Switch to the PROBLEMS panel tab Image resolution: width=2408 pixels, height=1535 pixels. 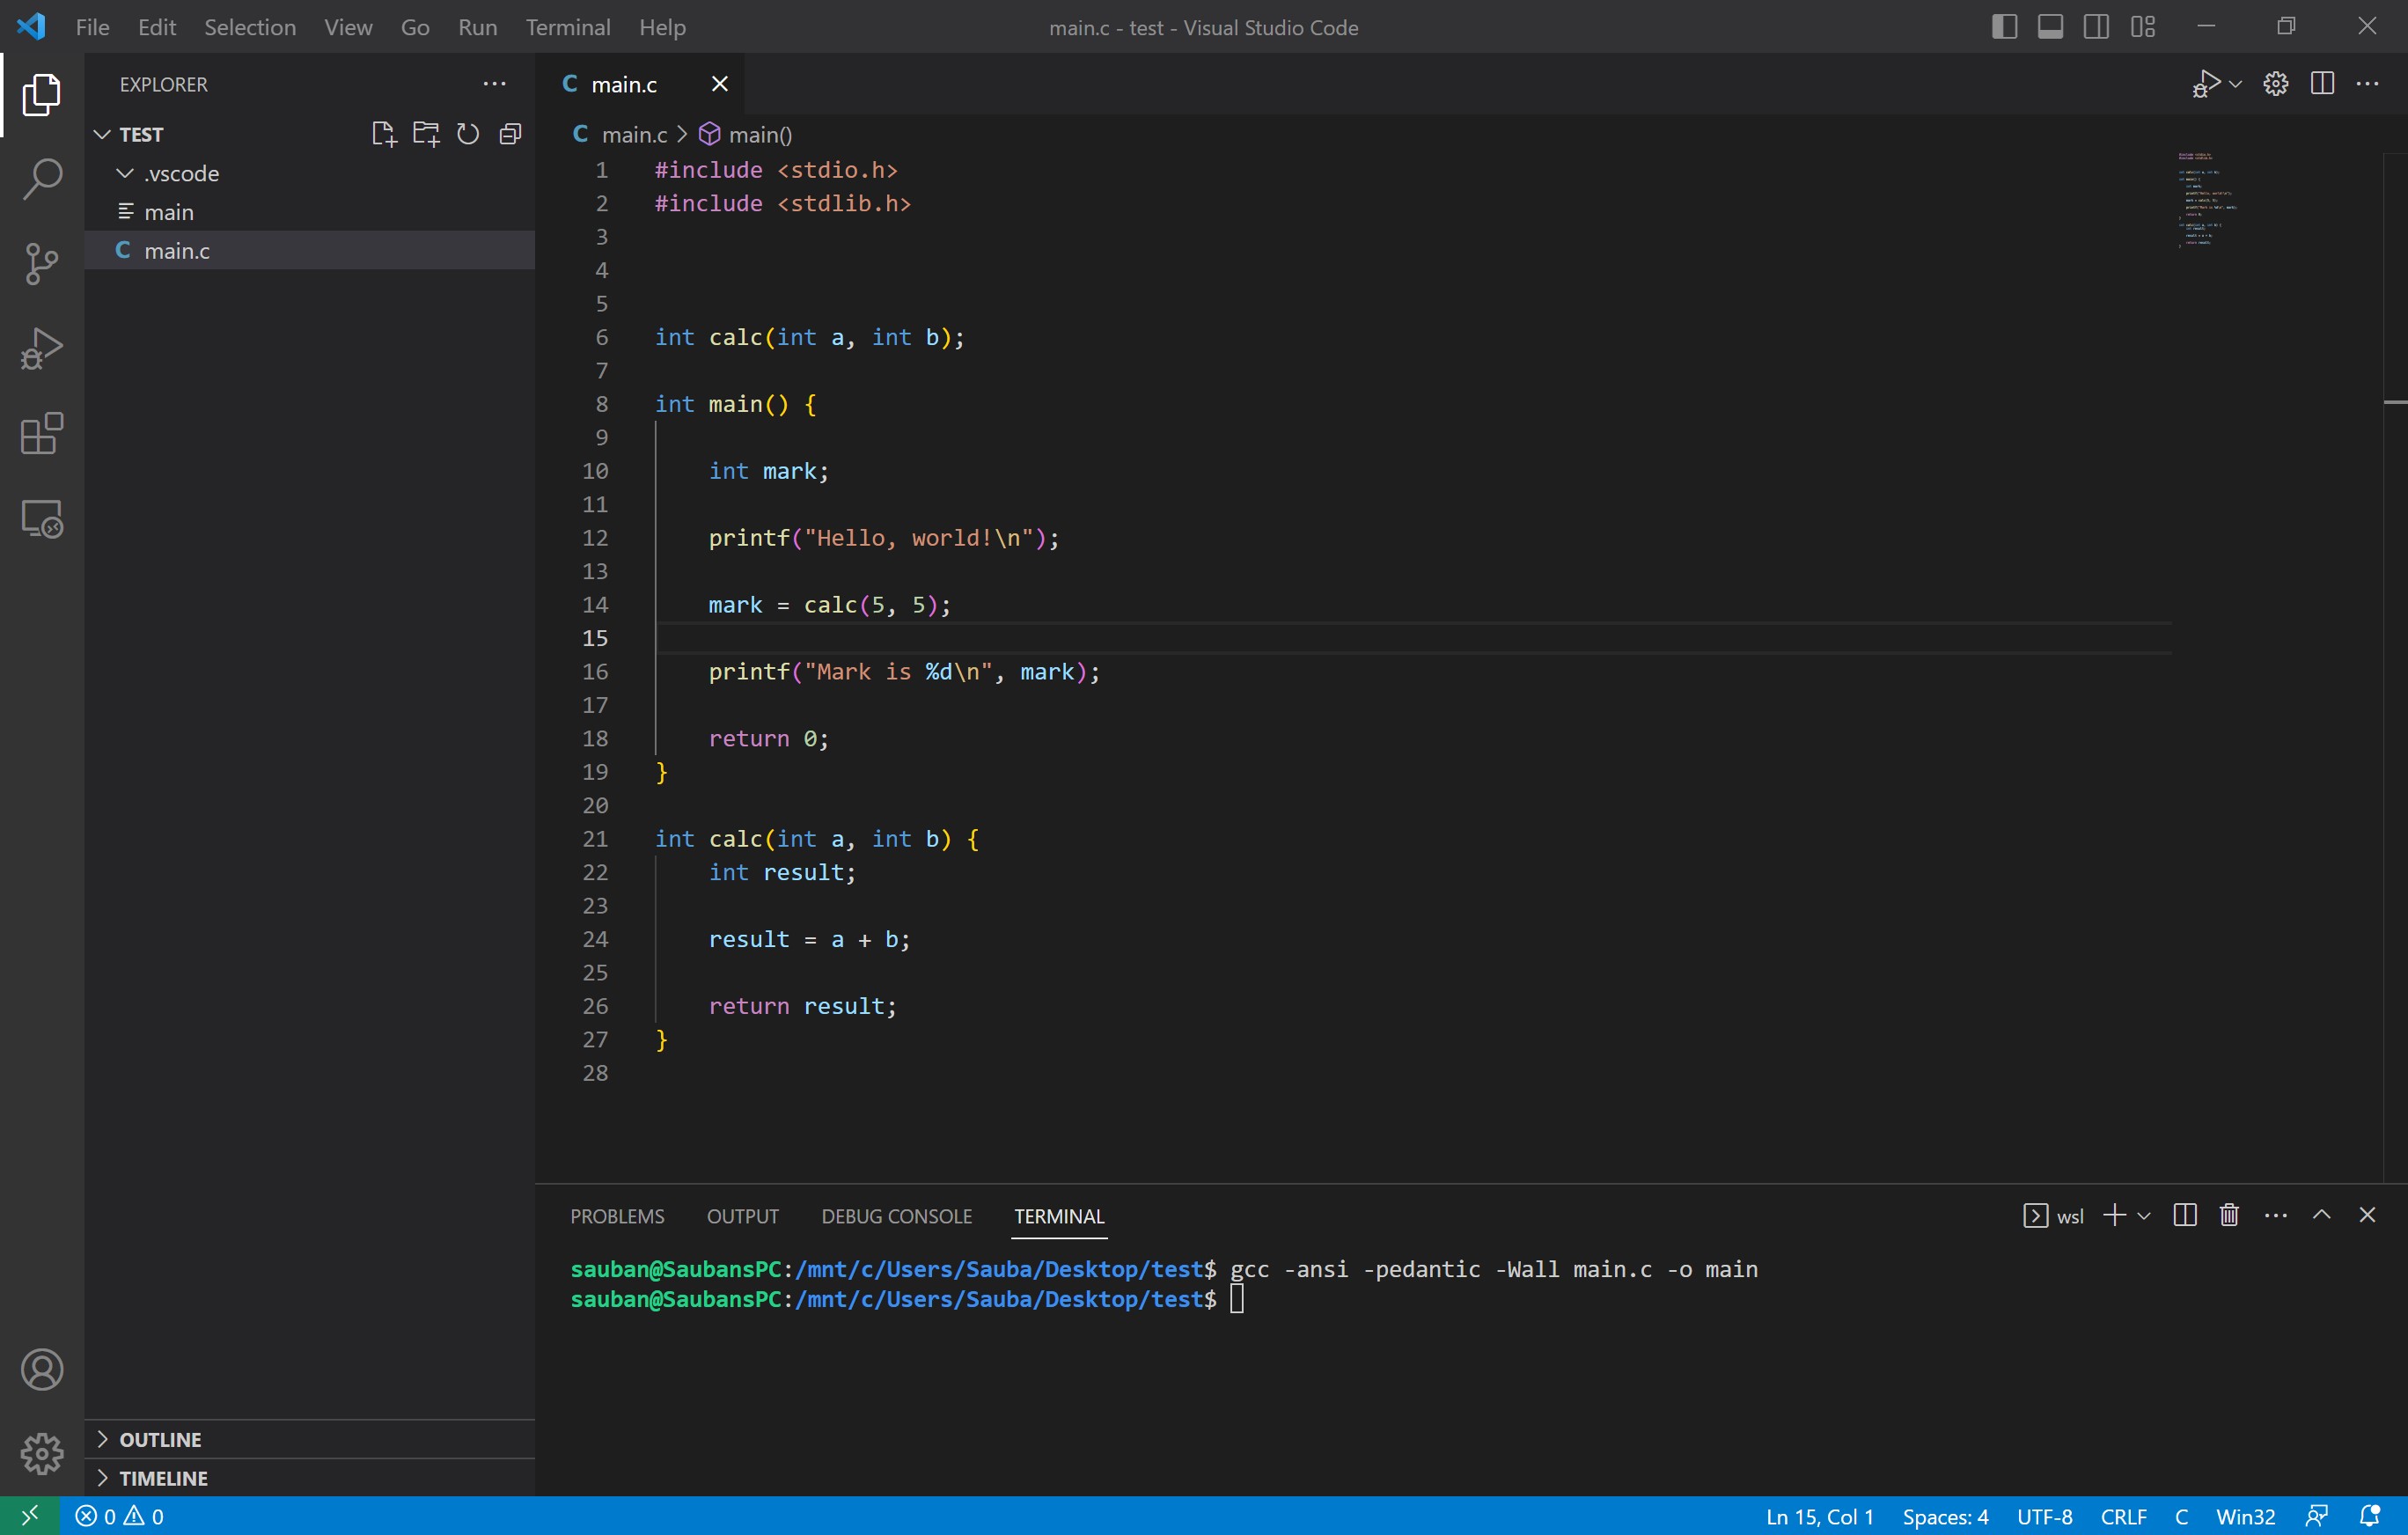click(x=617, y=1216)
